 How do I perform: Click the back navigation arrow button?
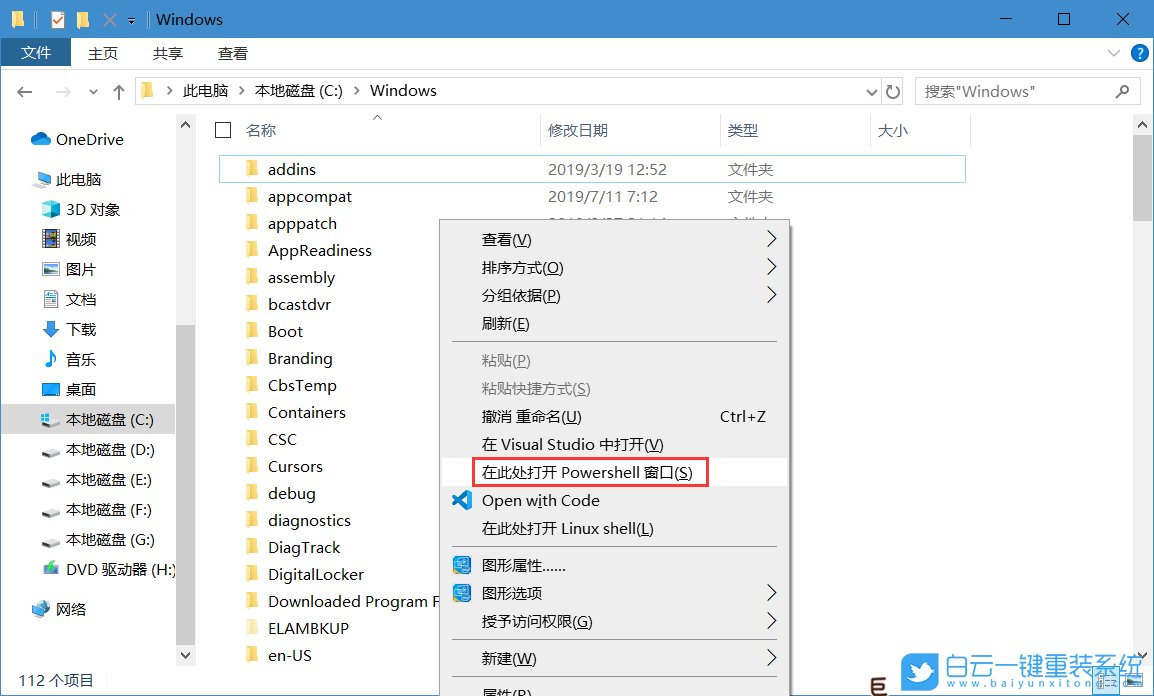(24, 90)
